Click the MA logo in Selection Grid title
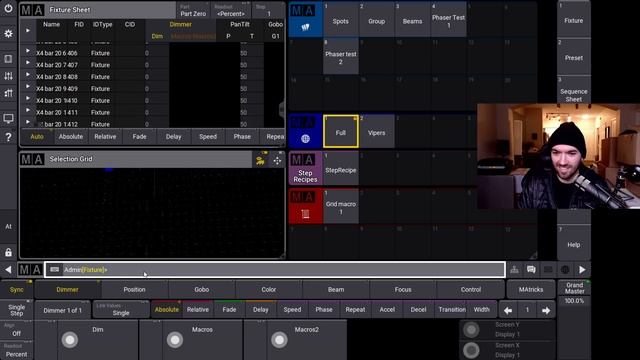This screenshot has width=640, height=360. tap(32, 159)
